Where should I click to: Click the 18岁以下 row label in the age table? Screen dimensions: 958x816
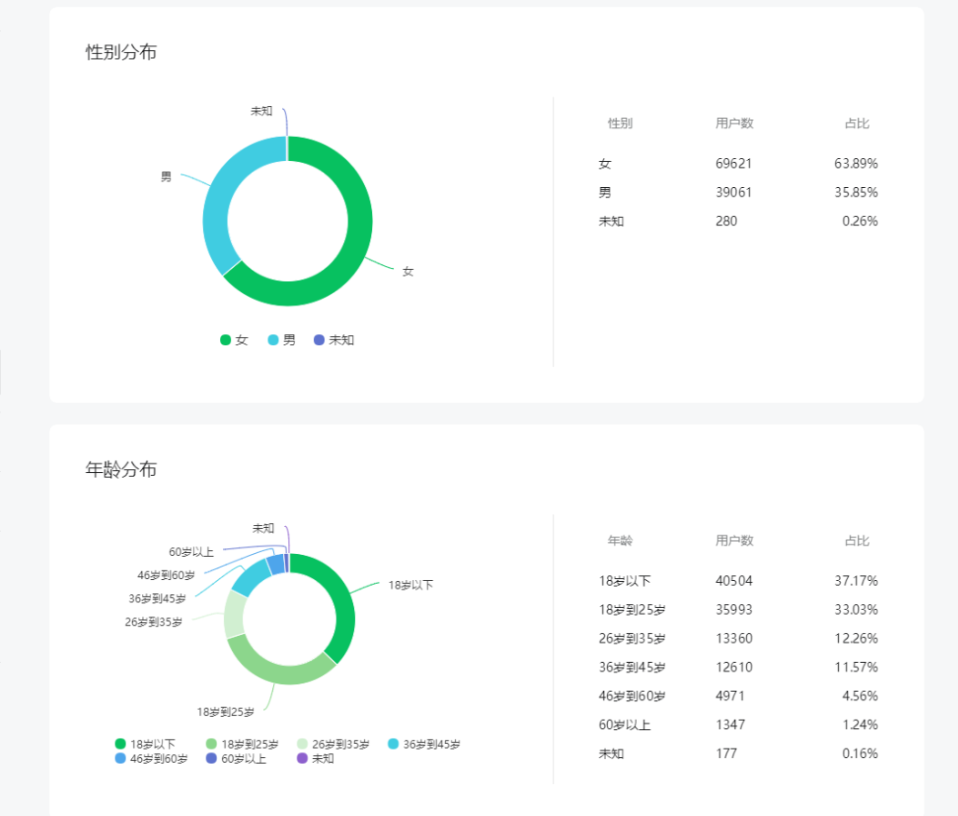click(624, 581)
